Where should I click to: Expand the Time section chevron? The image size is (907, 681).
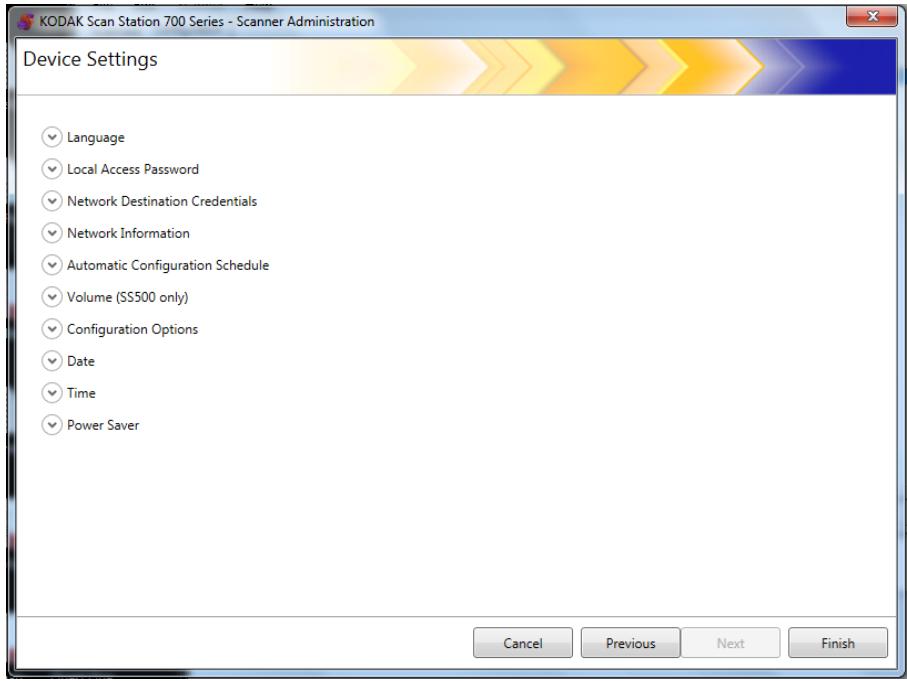pyautogui.click(x=51, y=393)
